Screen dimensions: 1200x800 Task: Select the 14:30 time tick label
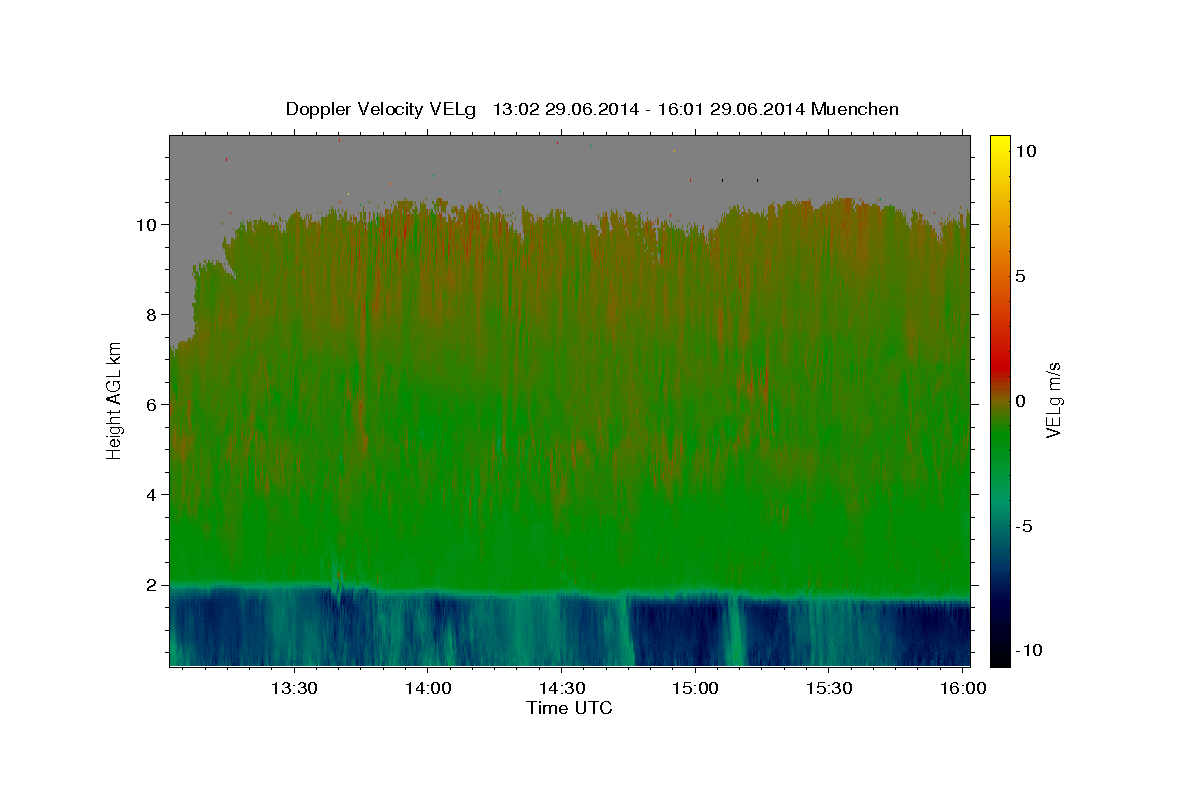point(561,689)
